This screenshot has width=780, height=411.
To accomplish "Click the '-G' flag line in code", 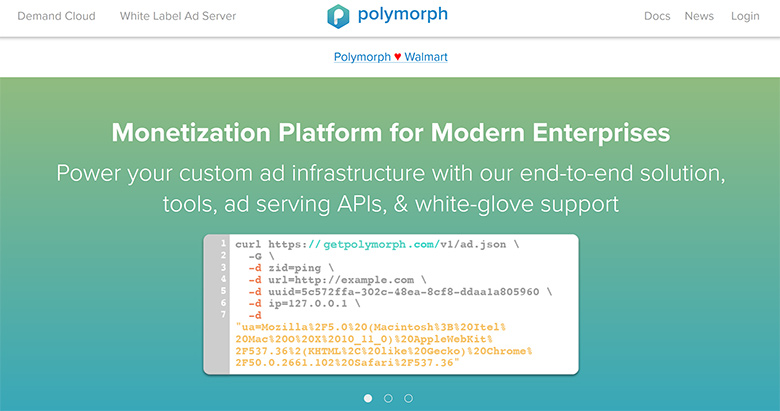I will click(x=261, y=256).
